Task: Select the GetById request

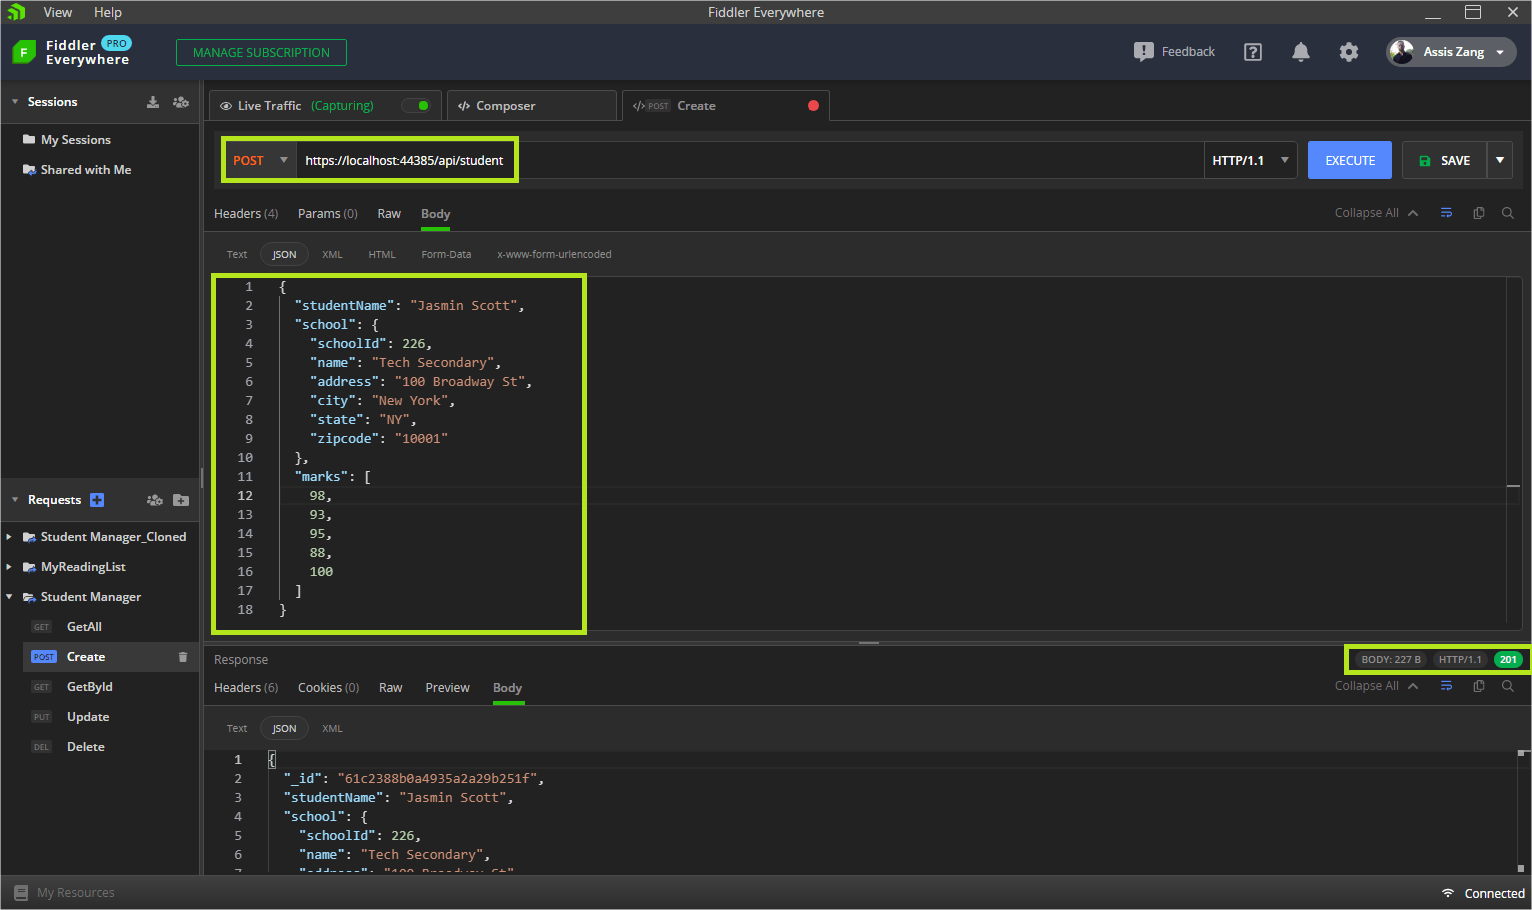Action: point(110,687)
